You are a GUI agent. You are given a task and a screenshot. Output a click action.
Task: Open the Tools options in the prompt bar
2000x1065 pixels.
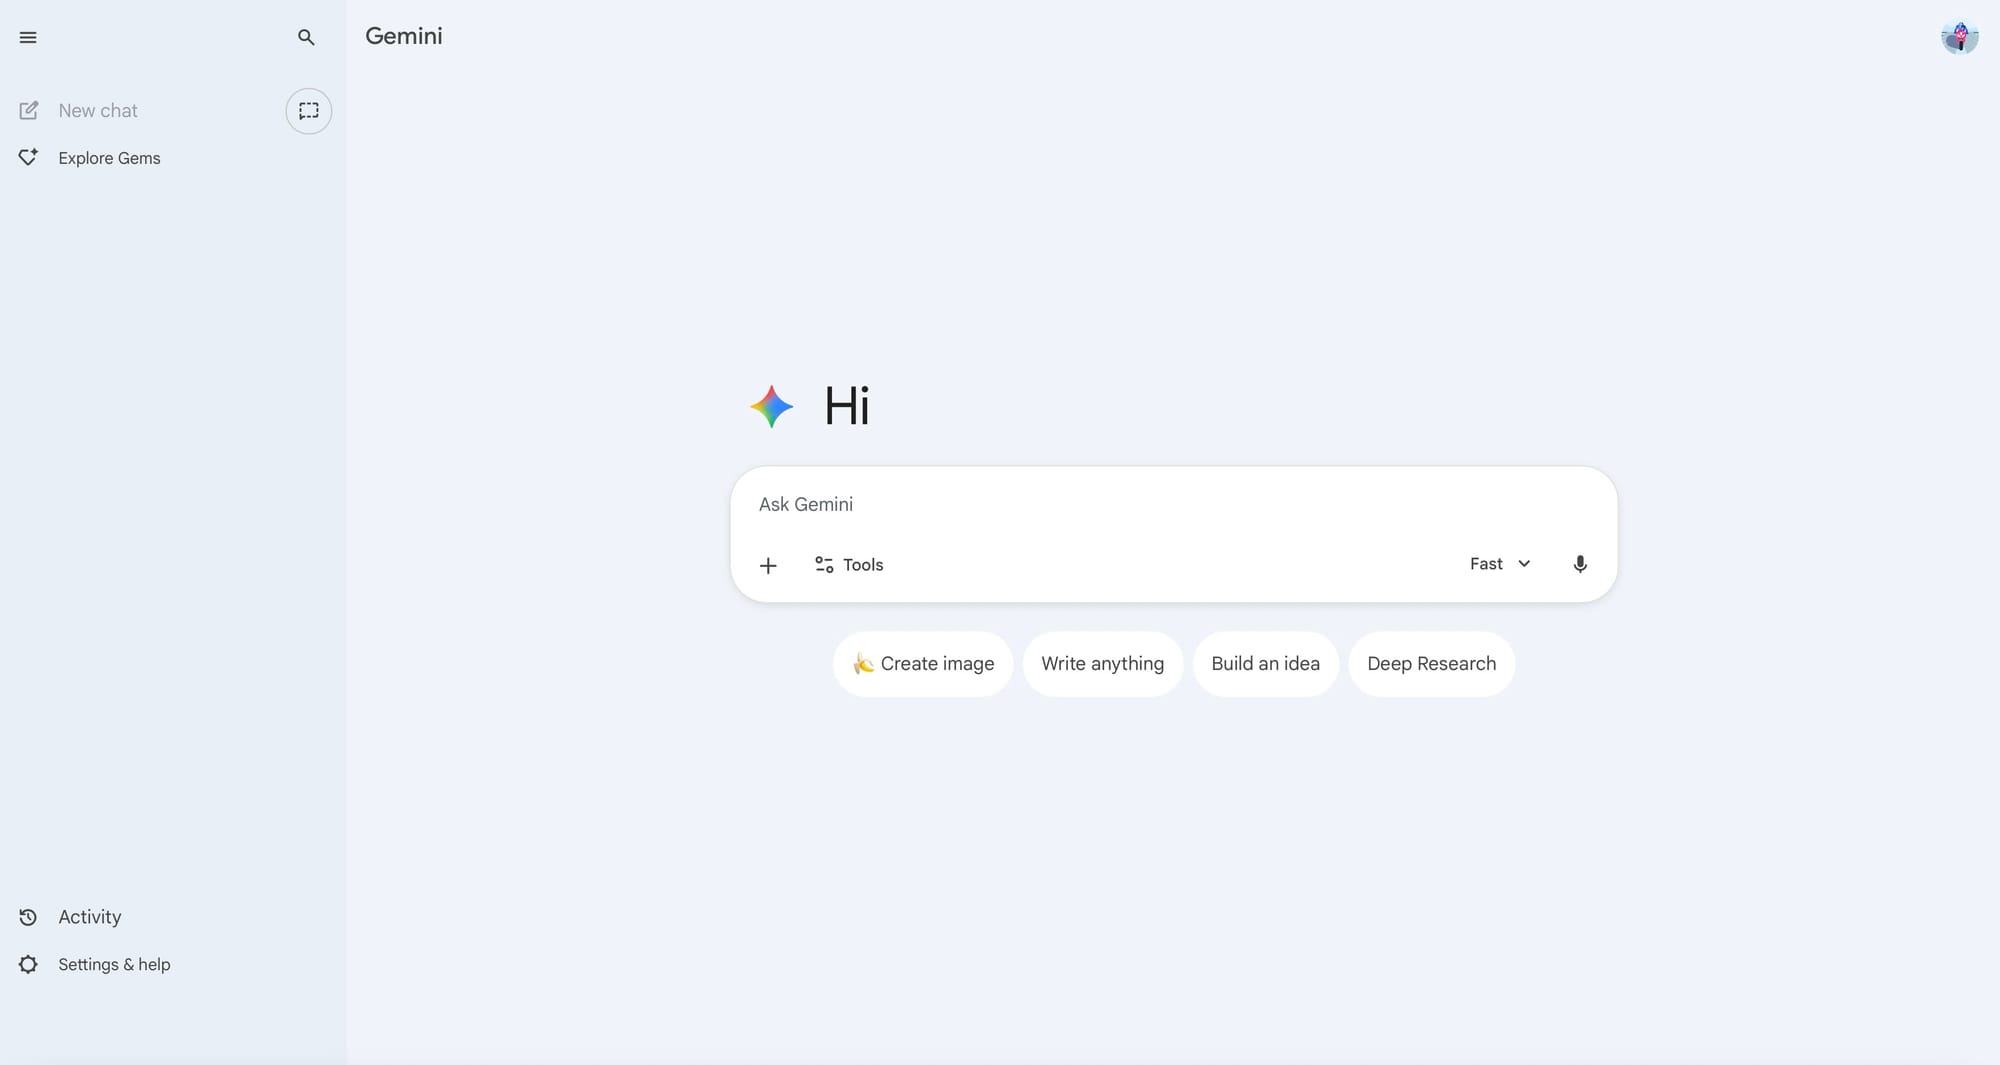click(848, 565)
